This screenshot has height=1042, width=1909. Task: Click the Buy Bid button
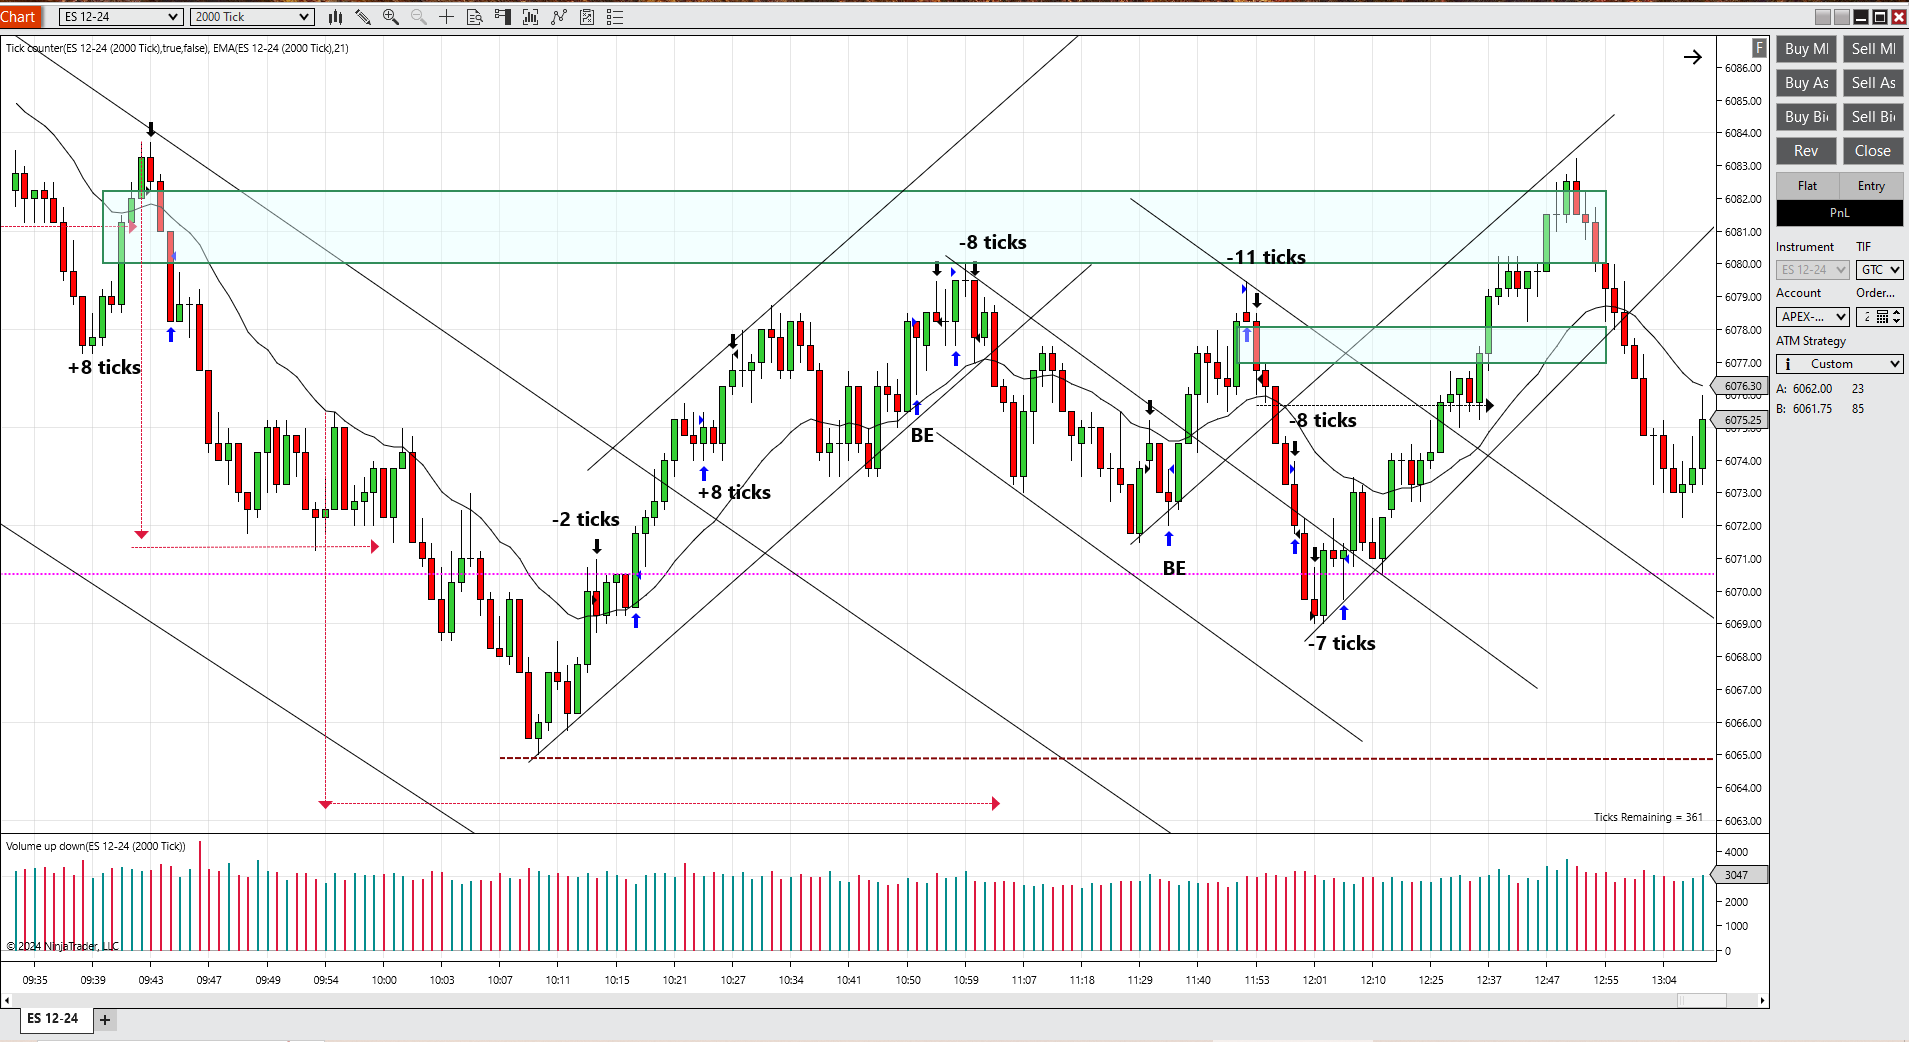[x=1806, y=117]
